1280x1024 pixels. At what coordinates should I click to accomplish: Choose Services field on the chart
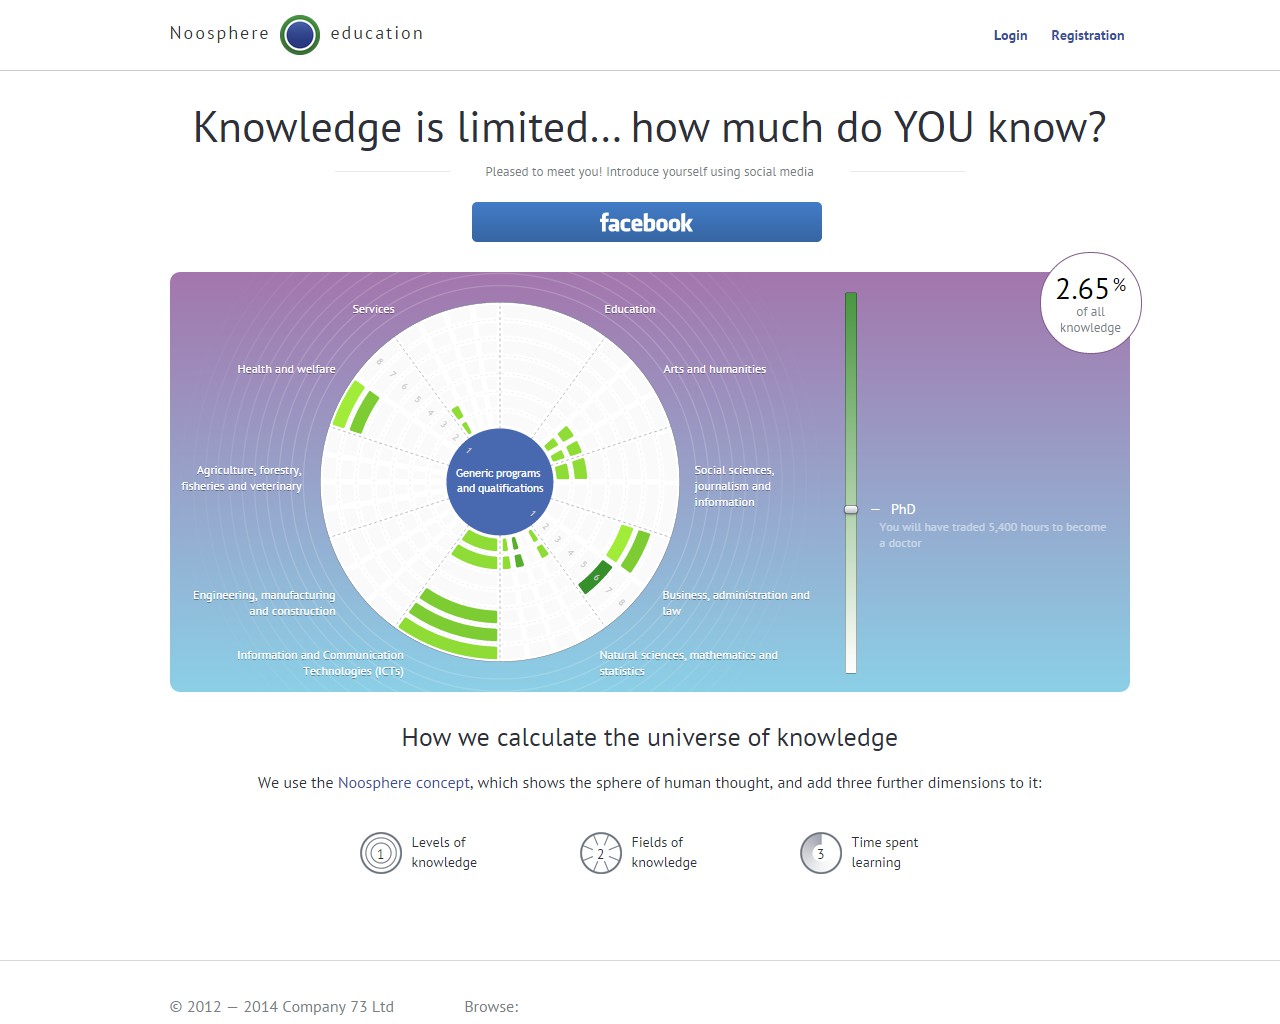pyautogui.click(x=373, y=309)
